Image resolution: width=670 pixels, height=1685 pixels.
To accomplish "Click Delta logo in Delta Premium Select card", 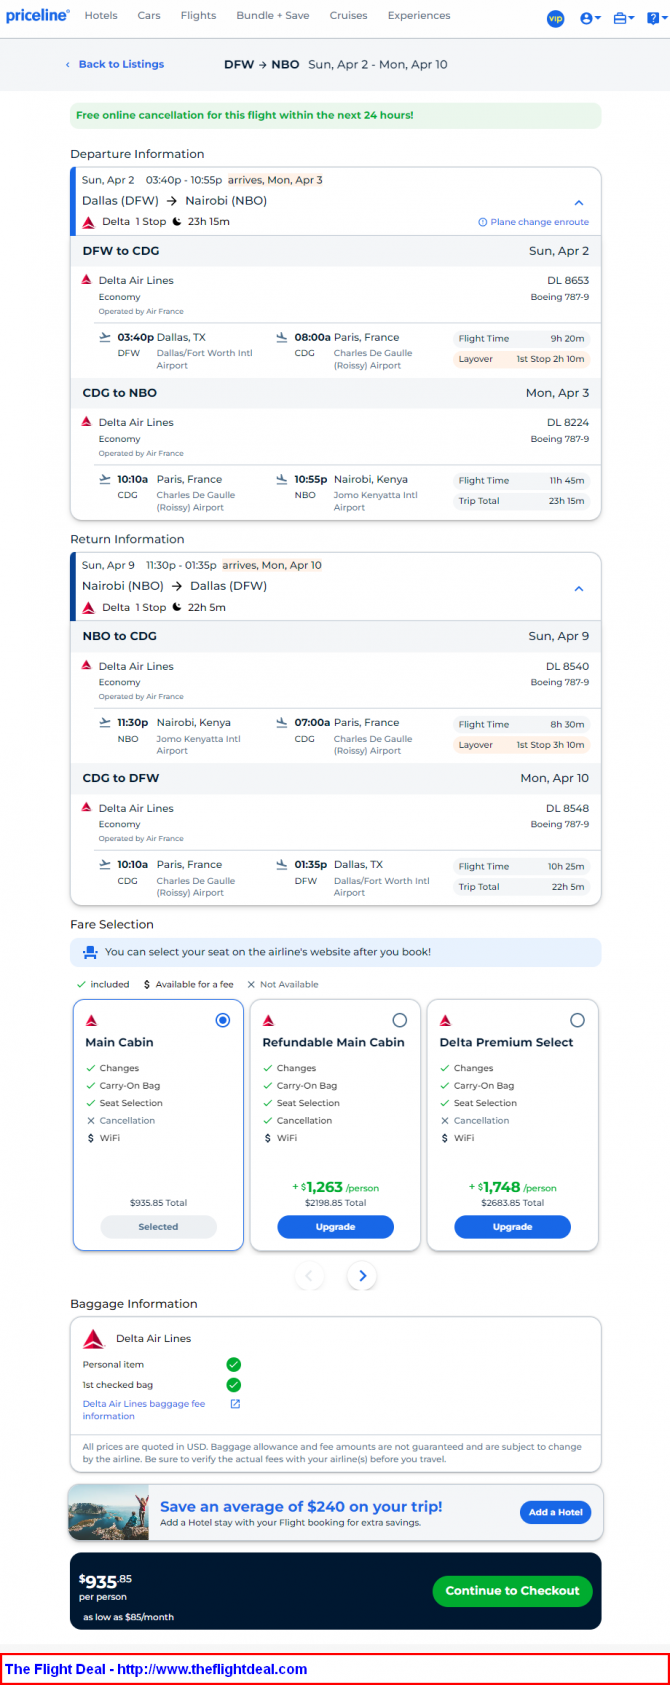I will [x=445, y=1020].
